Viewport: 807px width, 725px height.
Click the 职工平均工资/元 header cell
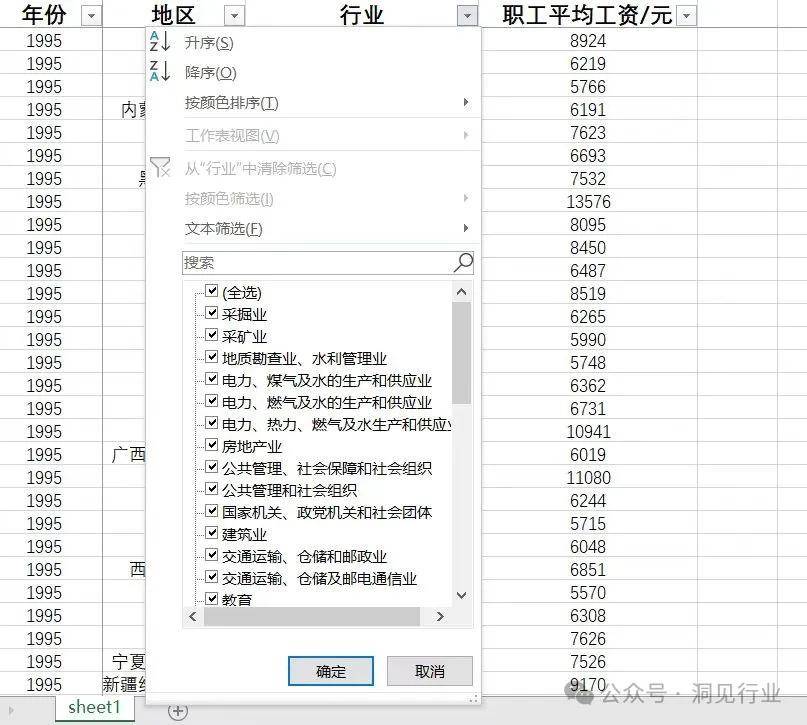(x=587, y=15)
